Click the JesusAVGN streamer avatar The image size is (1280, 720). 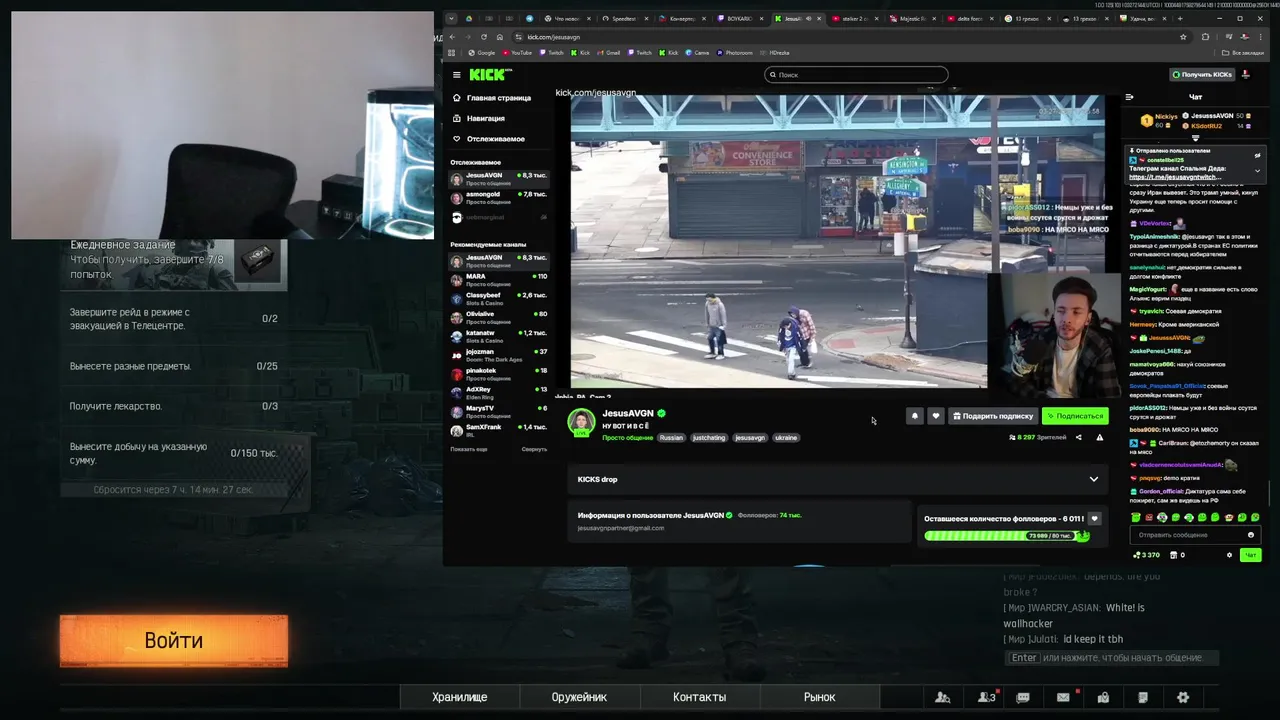[x=581, y=422]
